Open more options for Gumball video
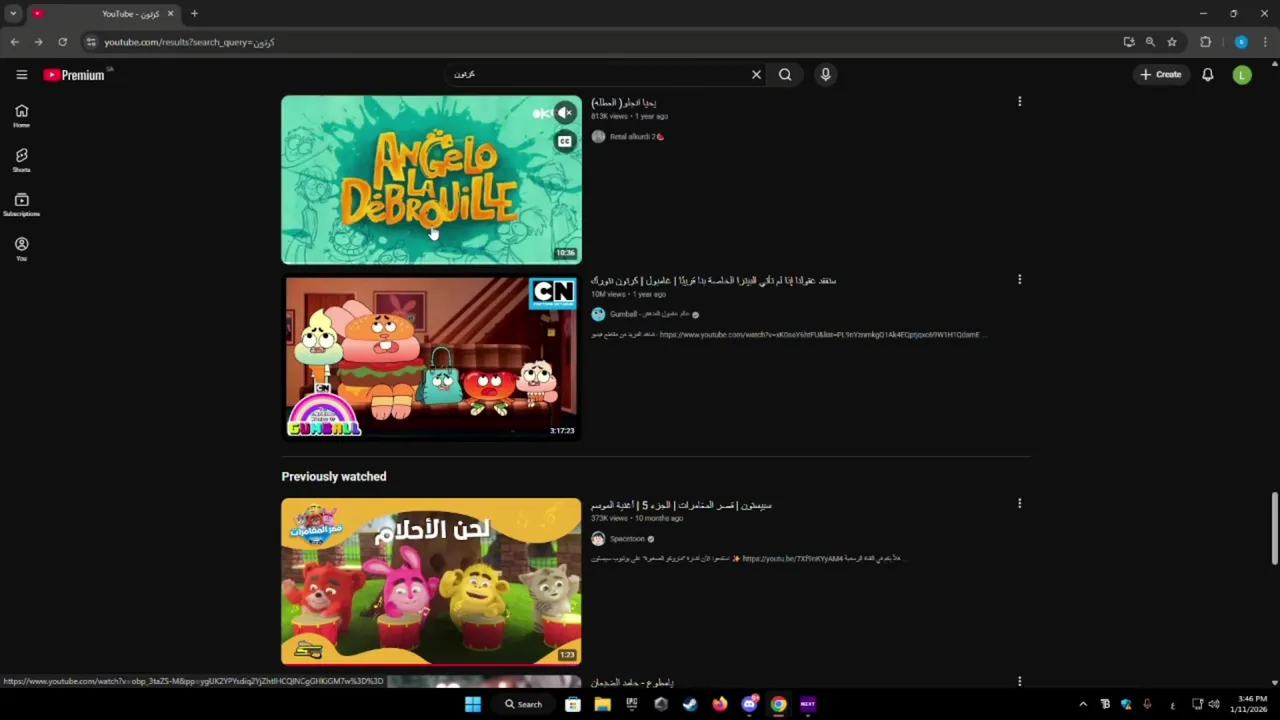This screenshot has height=720, width=1280. (x=1019, y=280)
